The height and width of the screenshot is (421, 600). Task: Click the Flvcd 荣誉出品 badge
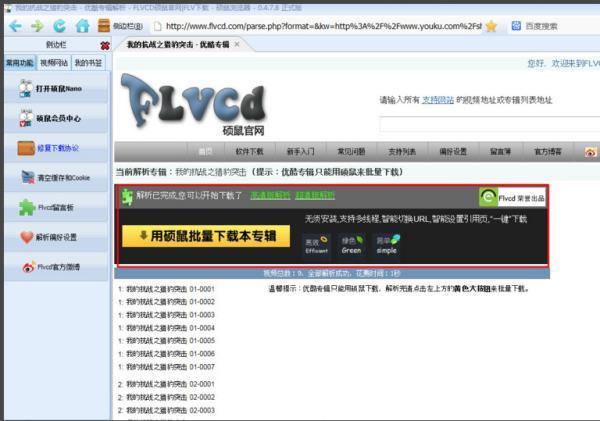click(512, 197)
